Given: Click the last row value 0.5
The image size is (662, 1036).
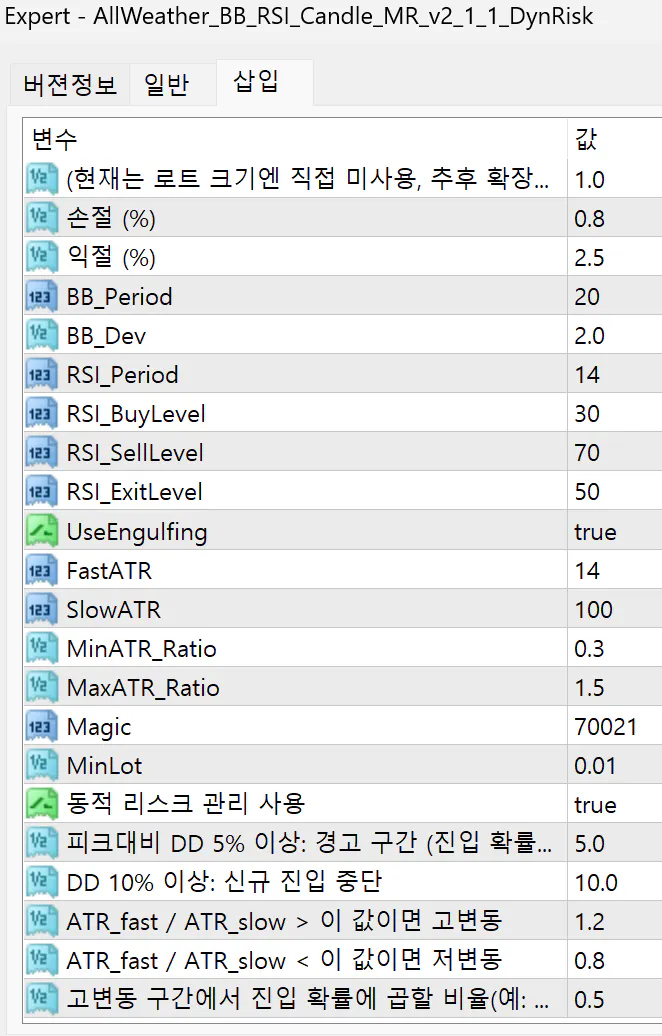Looking at the screenshot, I should click(x=589, y=999).
